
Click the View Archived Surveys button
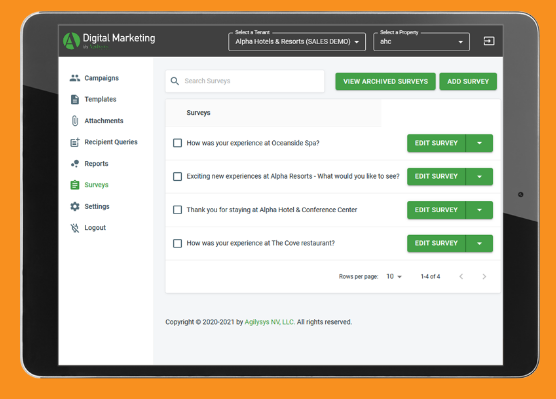385,82
